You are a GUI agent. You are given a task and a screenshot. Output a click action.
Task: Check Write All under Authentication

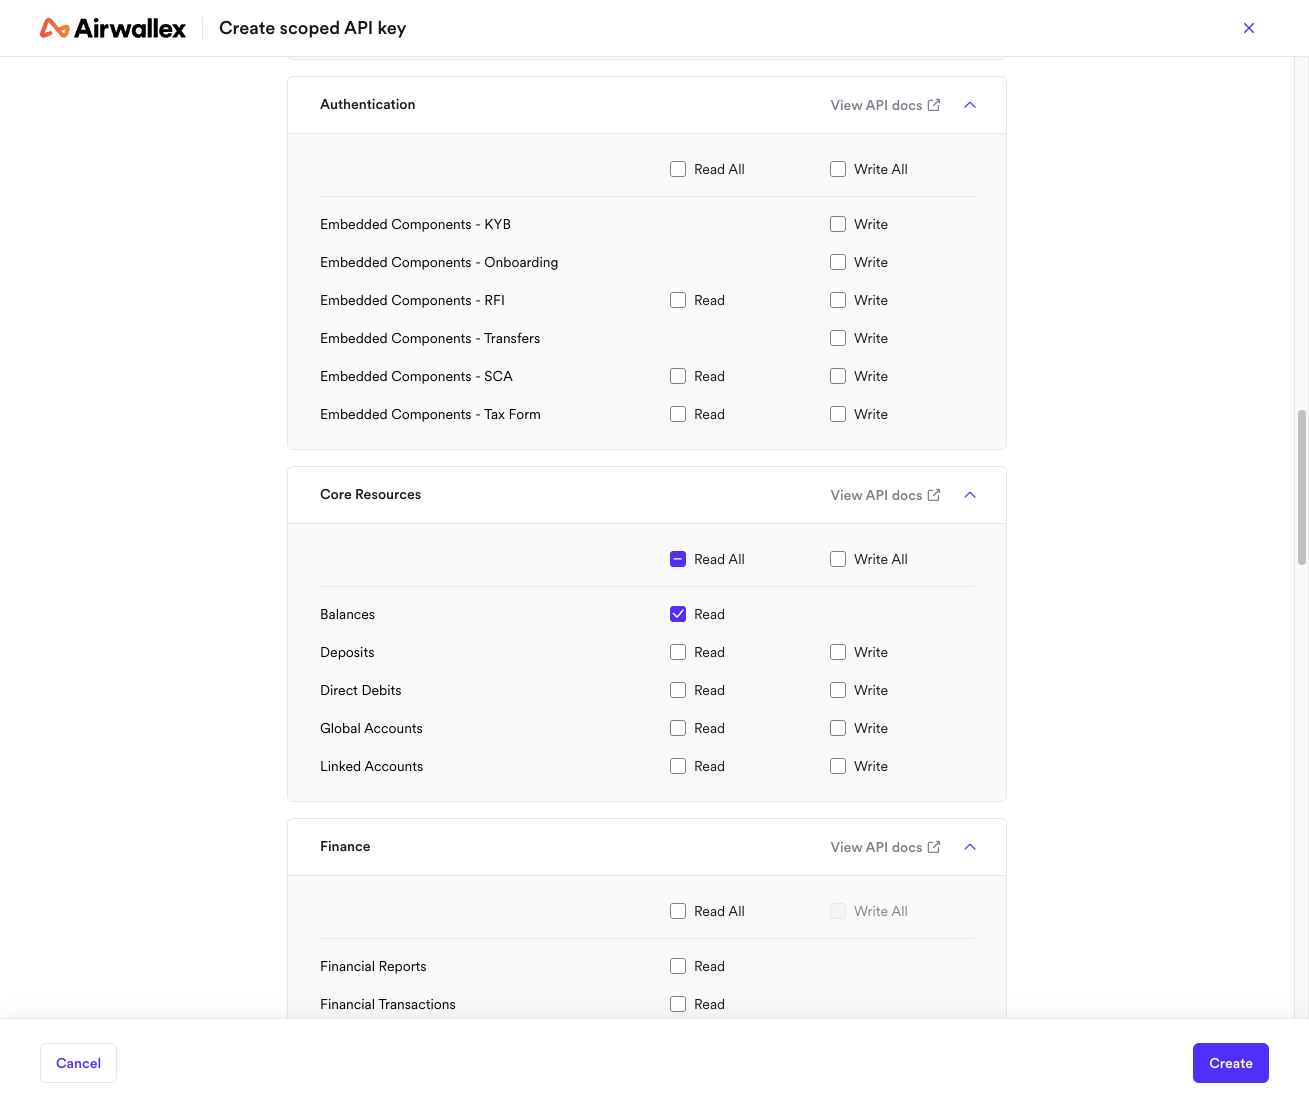(x=838, y=169)
